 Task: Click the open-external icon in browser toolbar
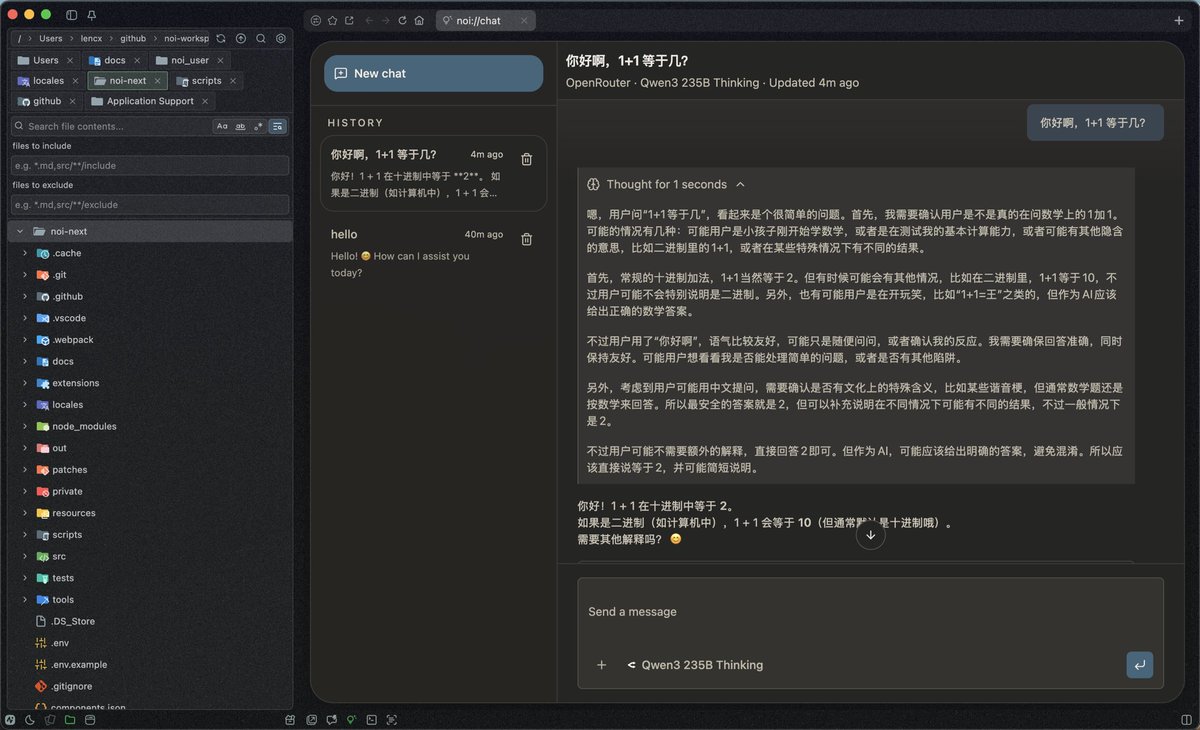(x=349, y=20)
